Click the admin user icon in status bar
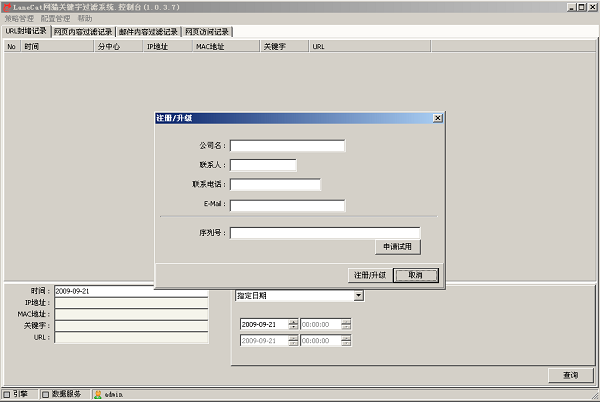Viewport: 600px width, 402px height. [x=98, y=394]
